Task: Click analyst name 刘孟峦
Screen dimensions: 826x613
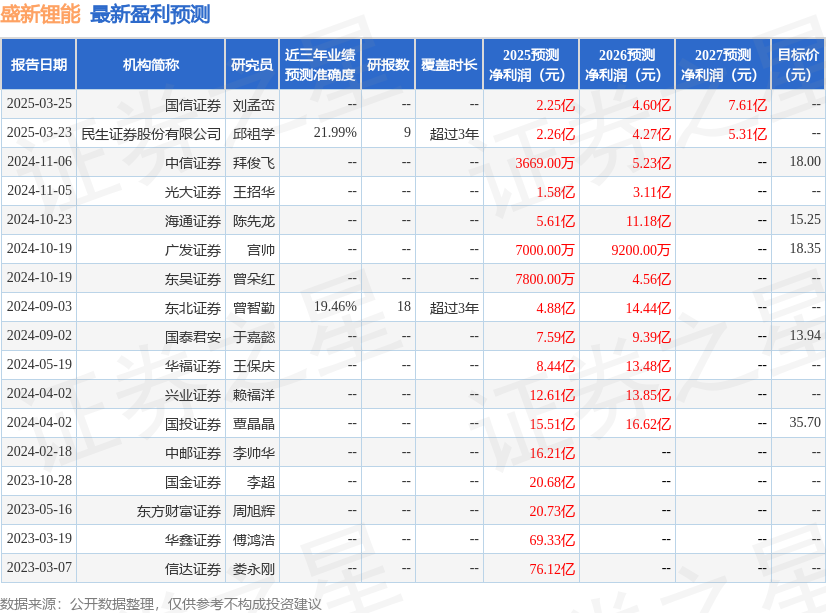Action: [254, 105]
